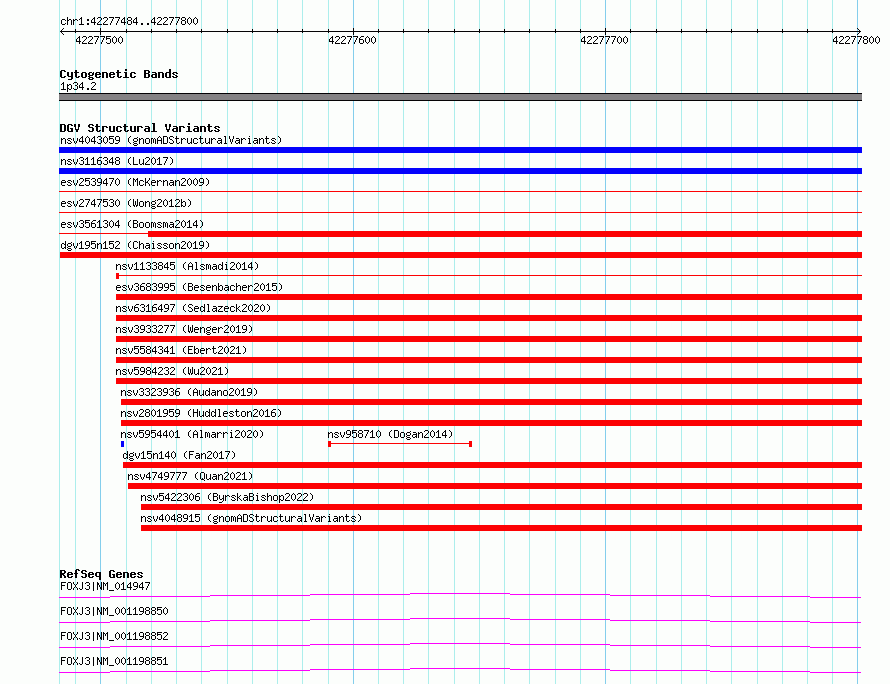The height and width of the screenshot is (684, 890).
Task: Click the blue bar under nsv4043059
Action: [460, 150]
